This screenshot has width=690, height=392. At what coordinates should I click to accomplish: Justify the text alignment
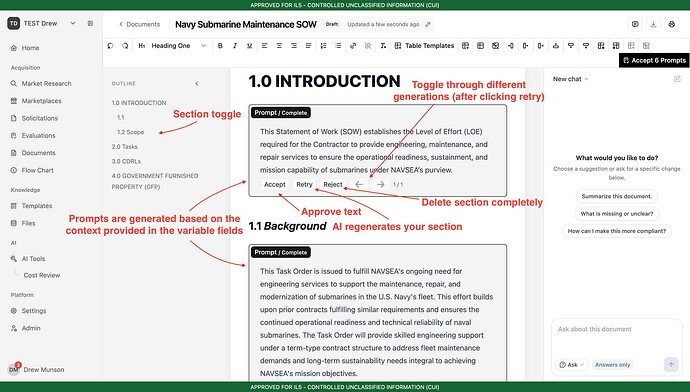pyautogui.click(x=308, y=46)
